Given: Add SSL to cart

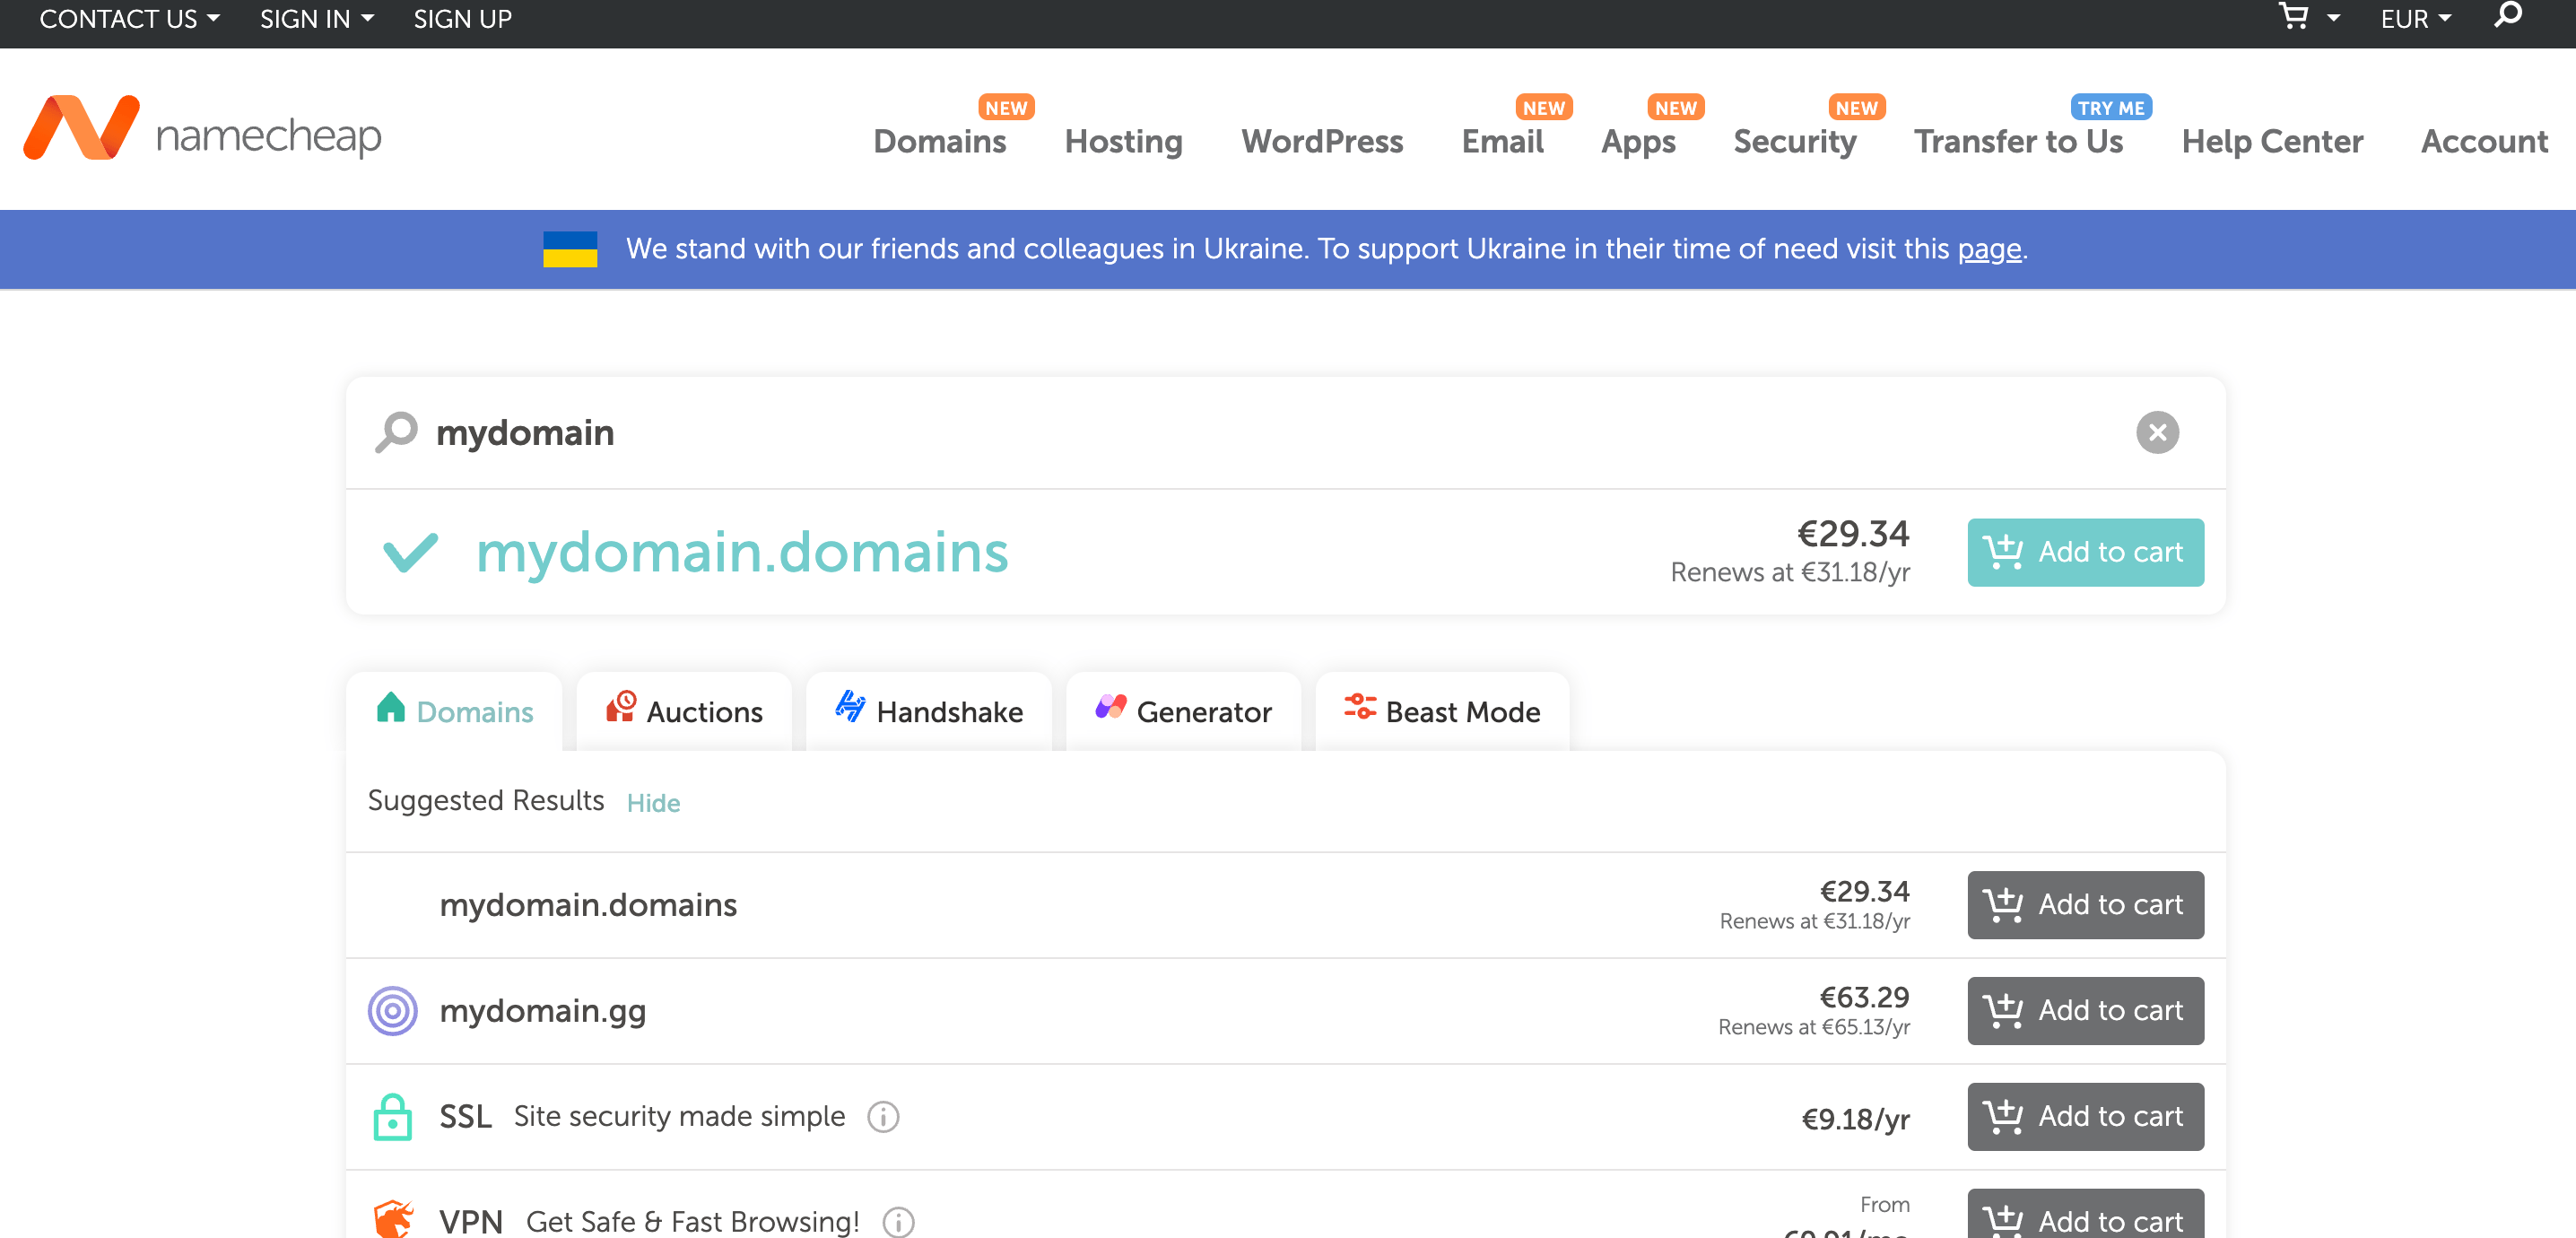Looking at the screenshot, I should (x=2085, y=1117).
